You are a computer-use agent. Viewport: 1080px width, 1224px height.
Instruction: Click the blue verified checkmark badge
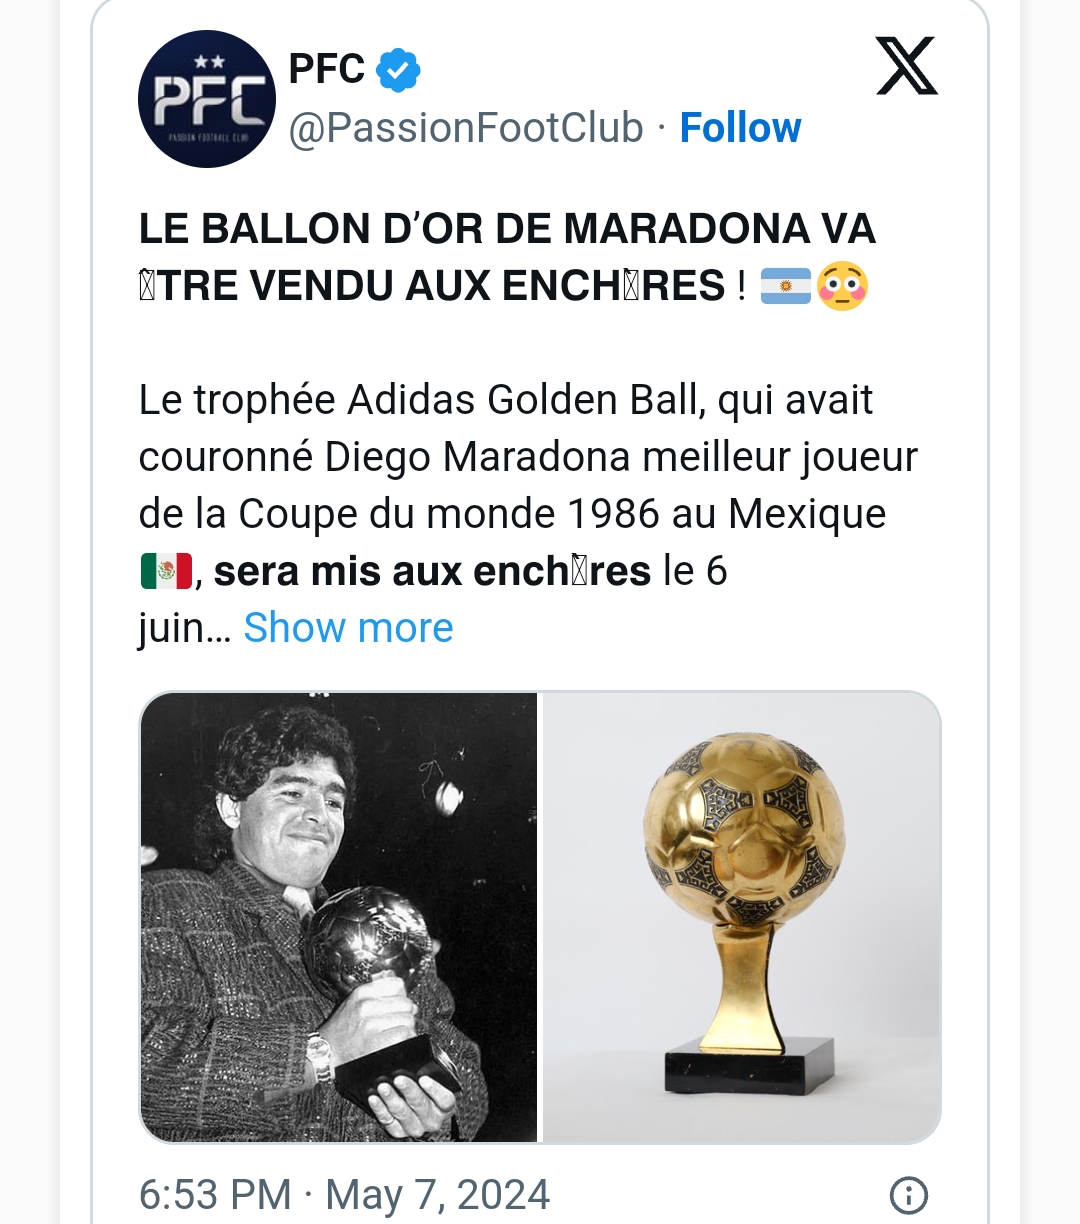click(x=398, y=70)
